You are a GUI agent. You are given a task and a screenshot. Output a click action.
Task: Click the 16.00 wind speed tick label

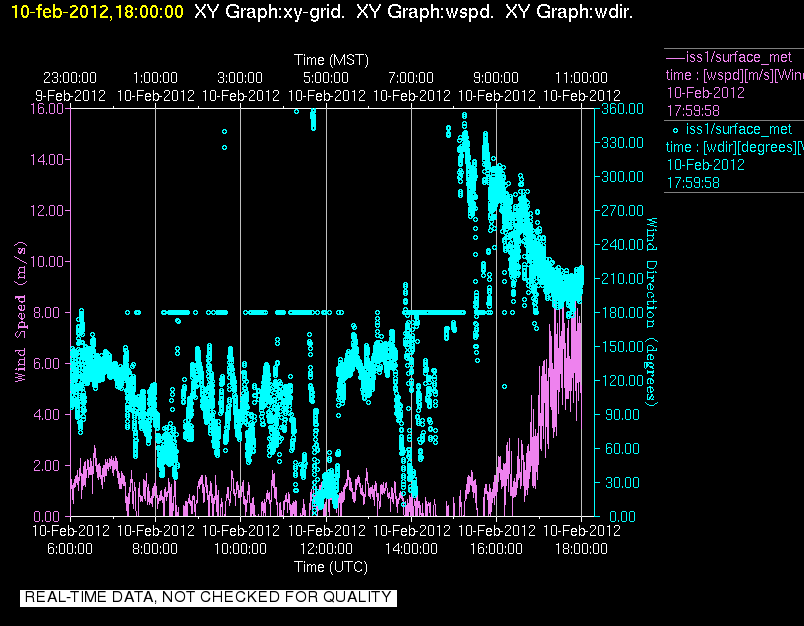point(46,109)
